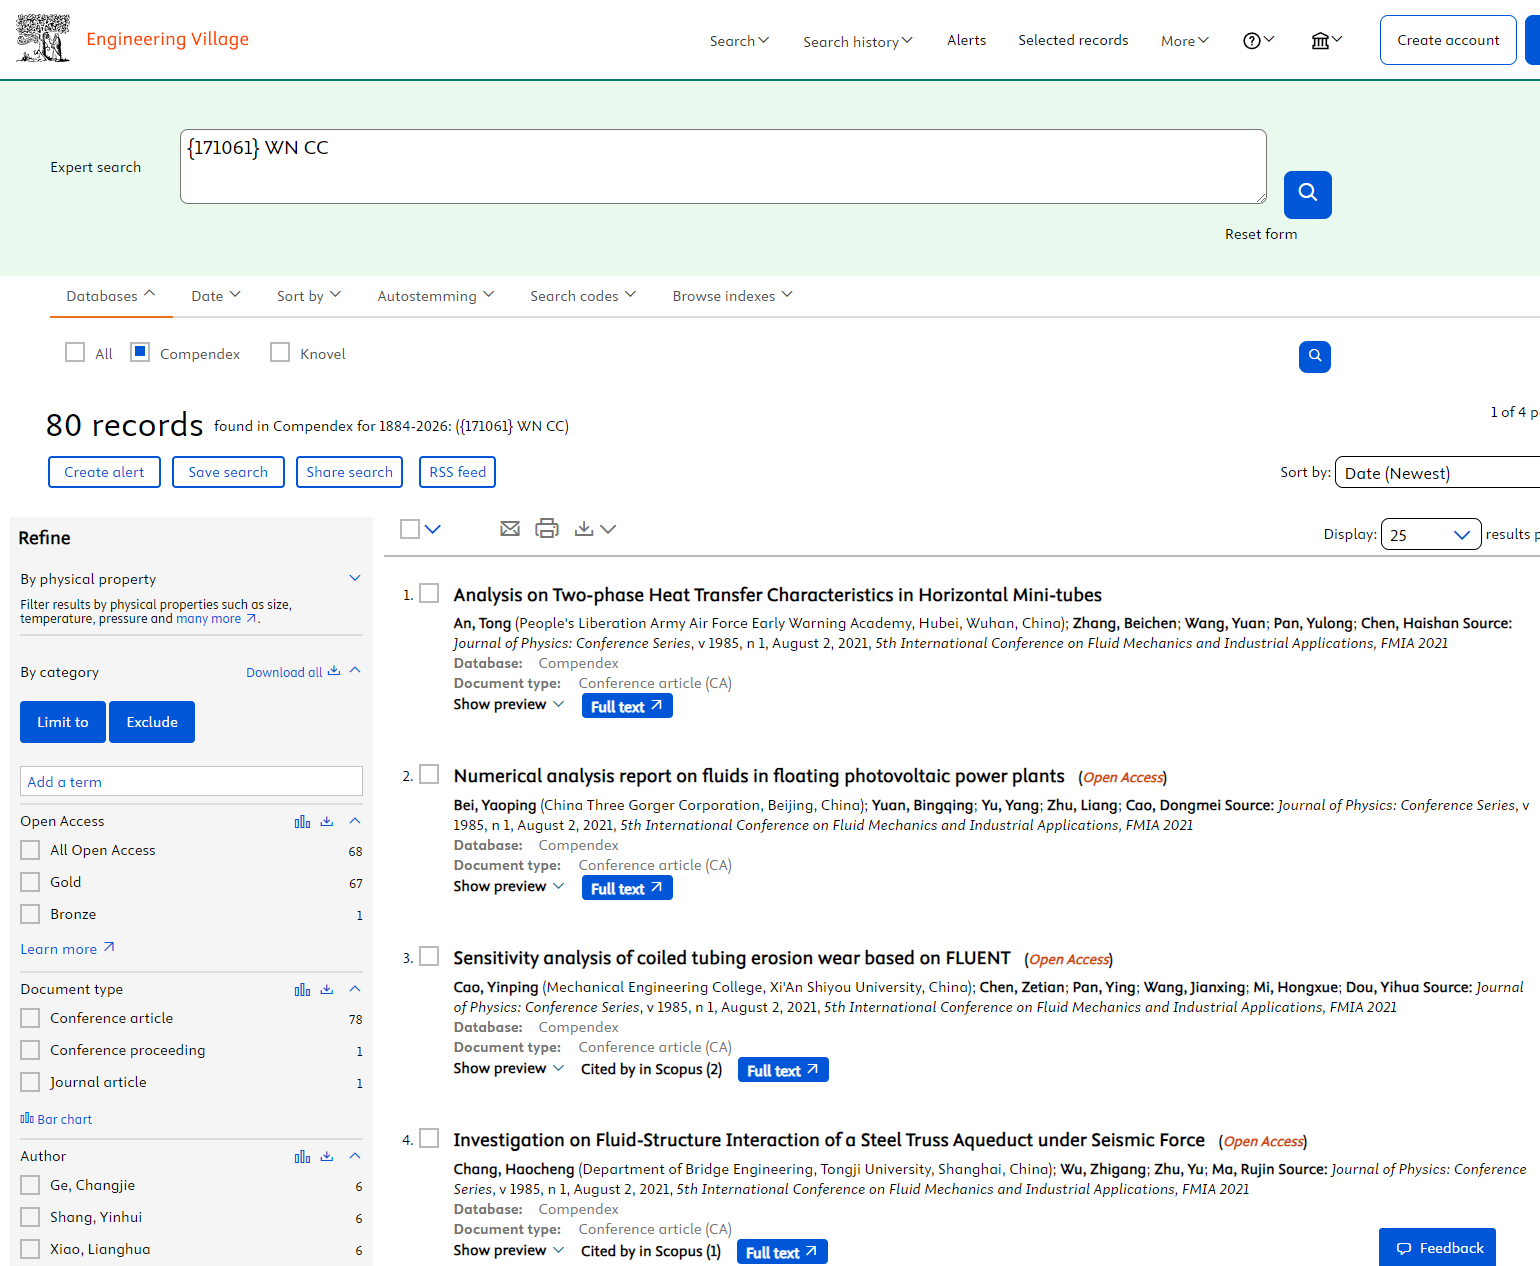Open the Databases tab
1540x1266 pixels.
coord(111,296)
